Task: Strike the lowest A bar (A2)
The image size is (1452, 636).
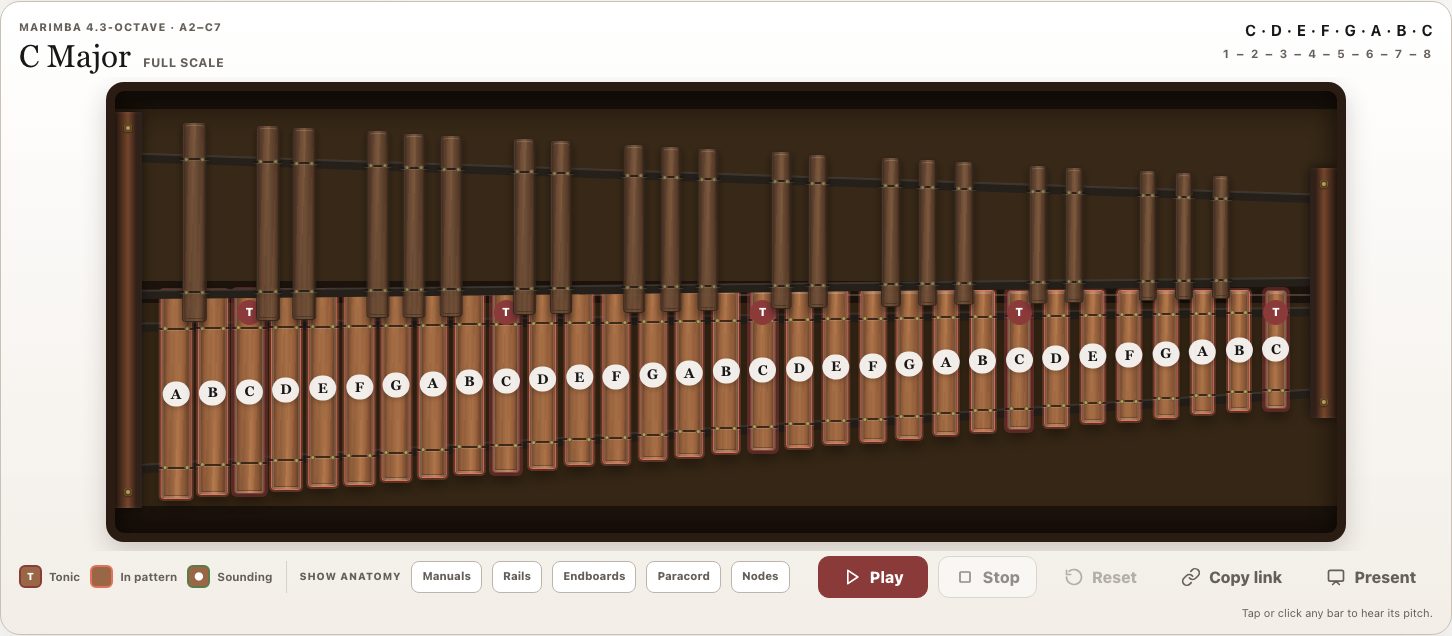Action: pos(176,398)
